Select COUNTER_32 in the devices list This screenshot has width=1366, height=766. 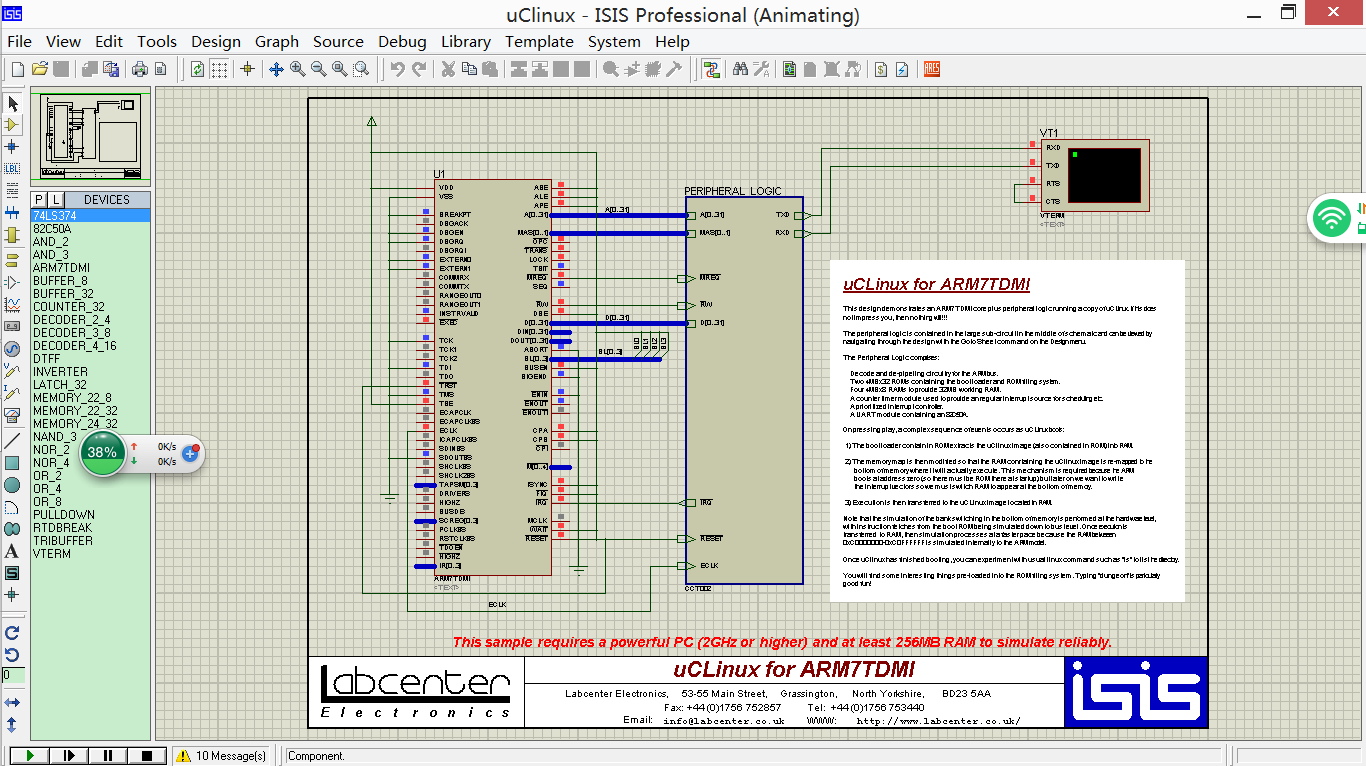point(91,307)
